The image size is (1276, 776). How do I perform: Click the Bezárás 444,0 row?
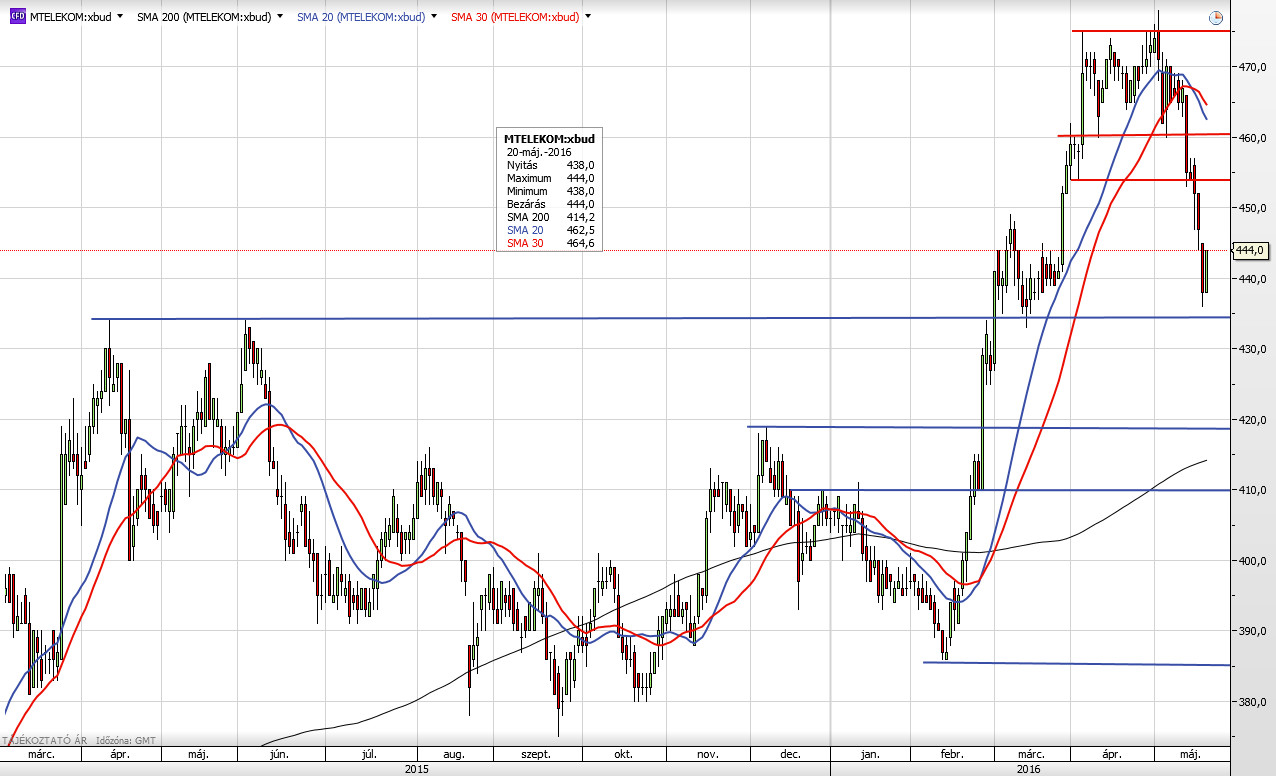tap(550, 203)
